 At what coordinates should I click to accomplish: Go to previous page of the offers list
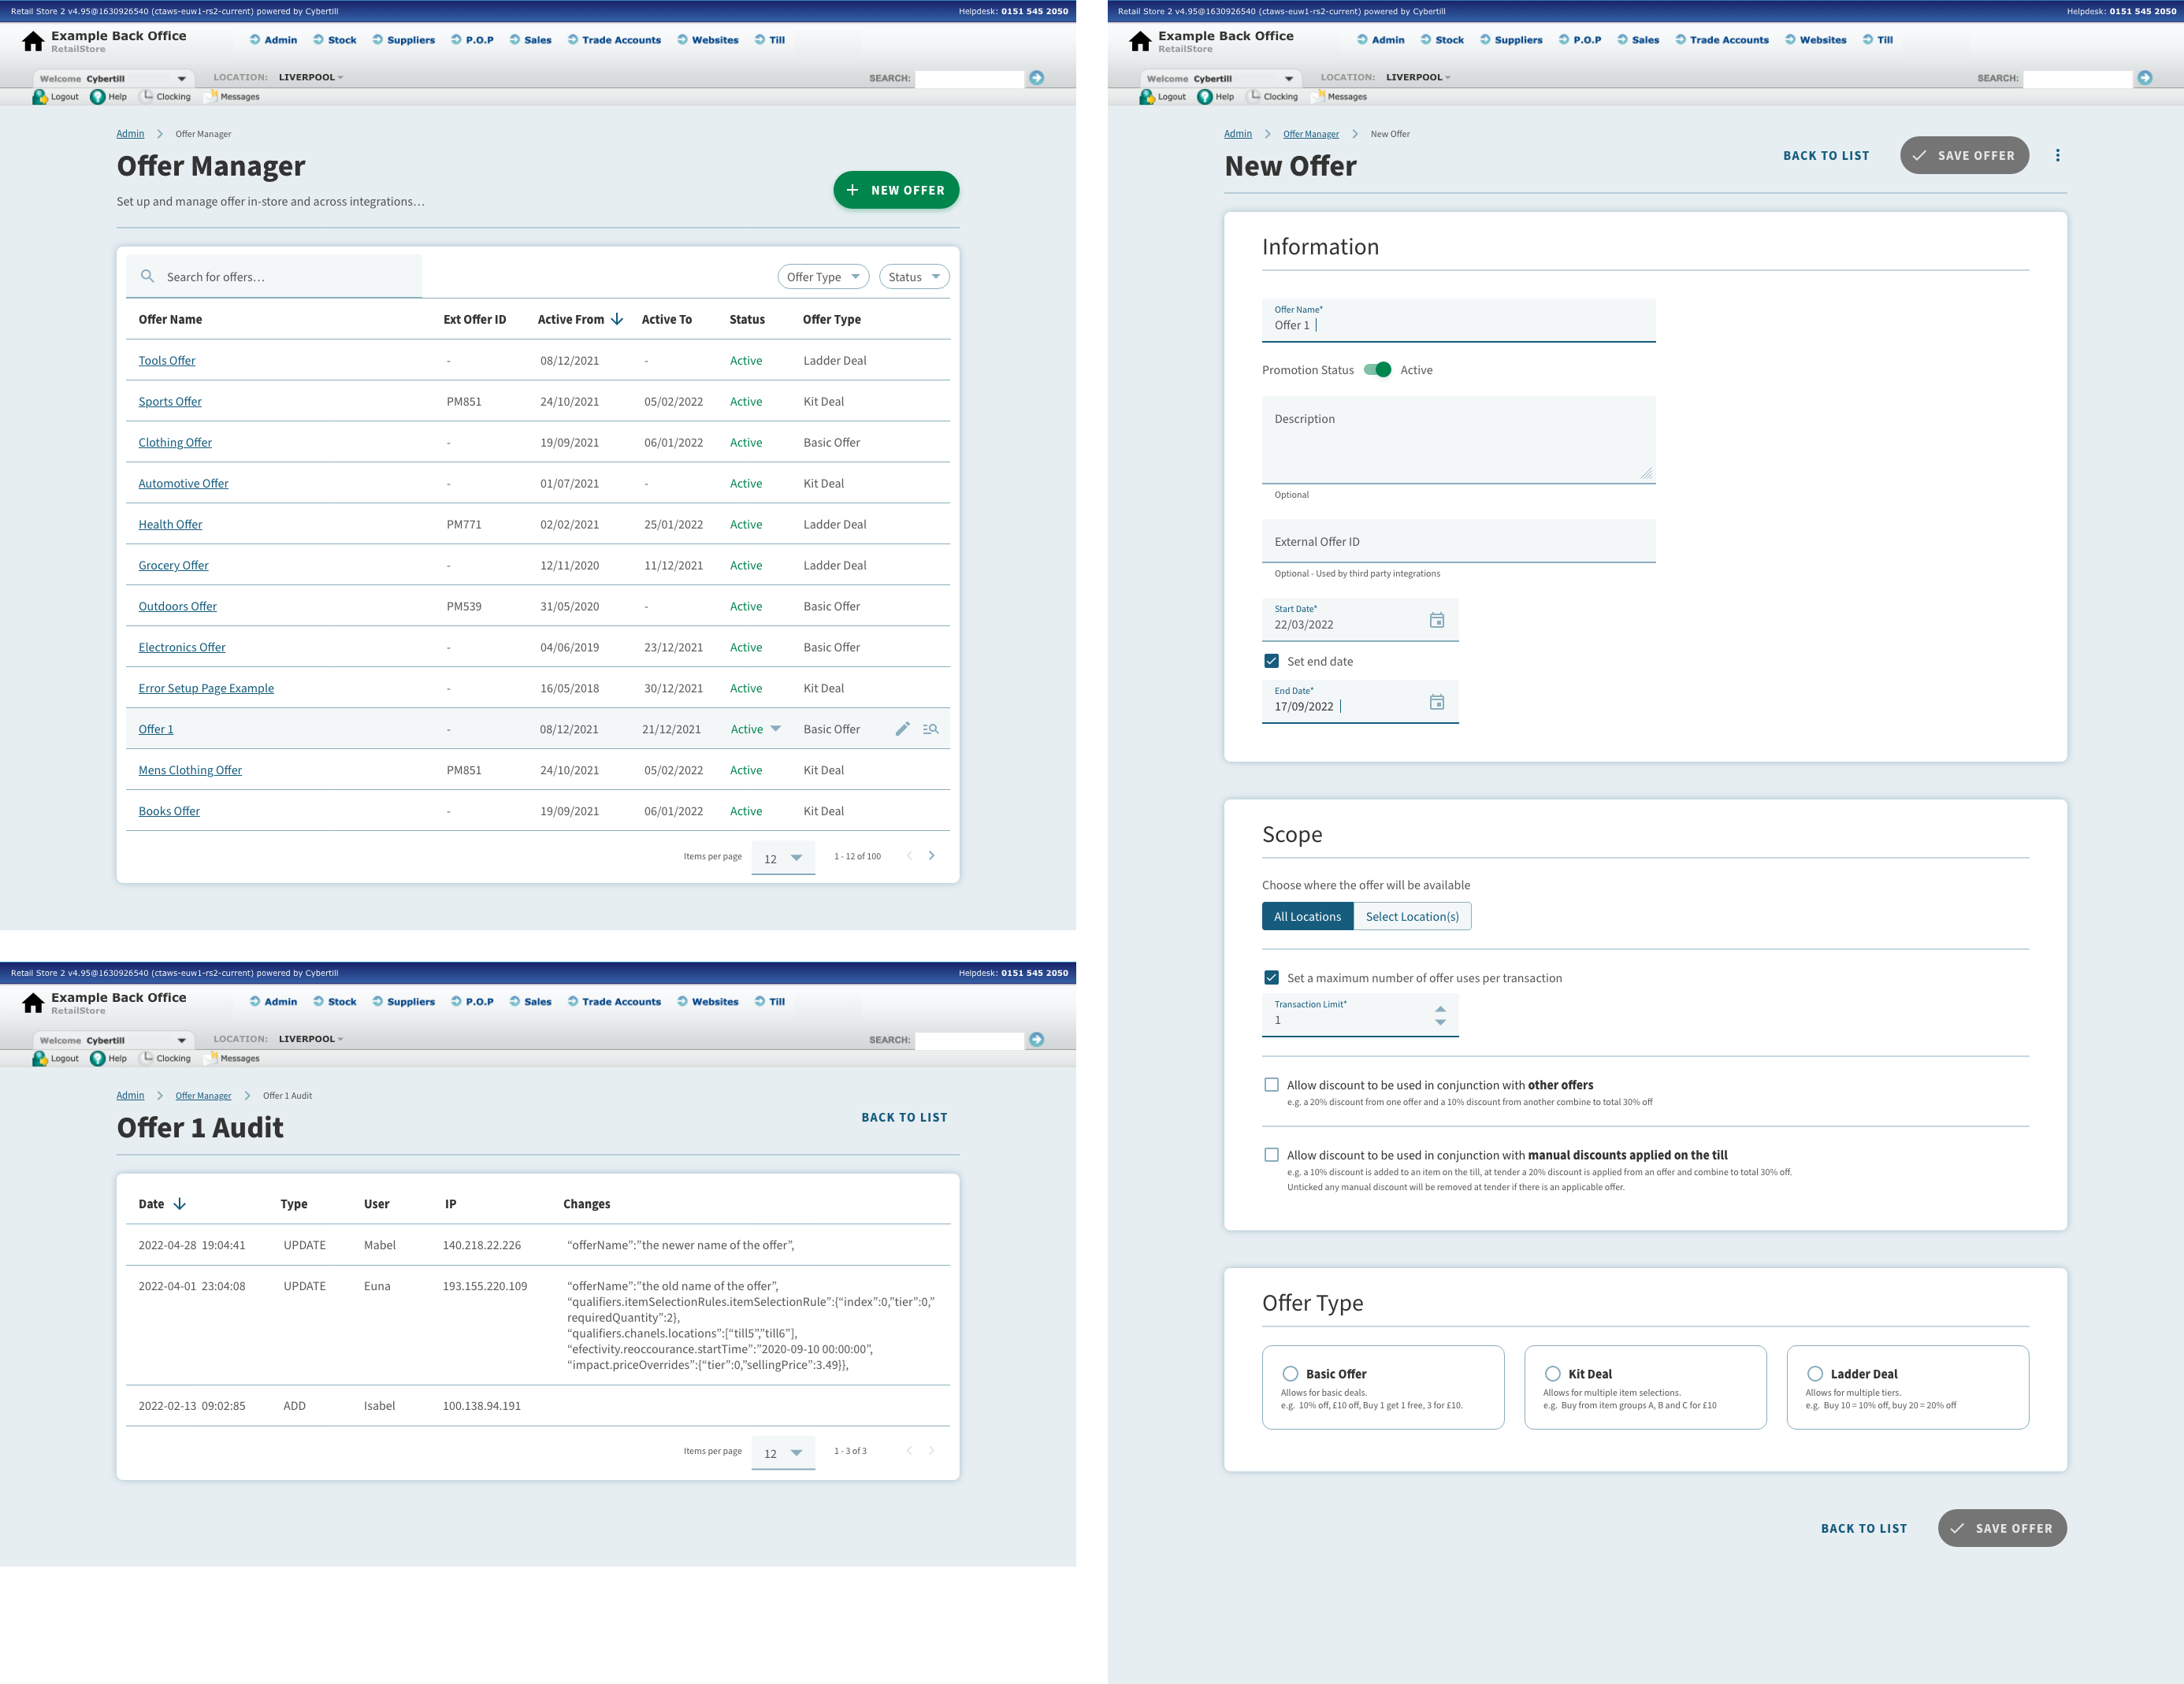(909, 856)
